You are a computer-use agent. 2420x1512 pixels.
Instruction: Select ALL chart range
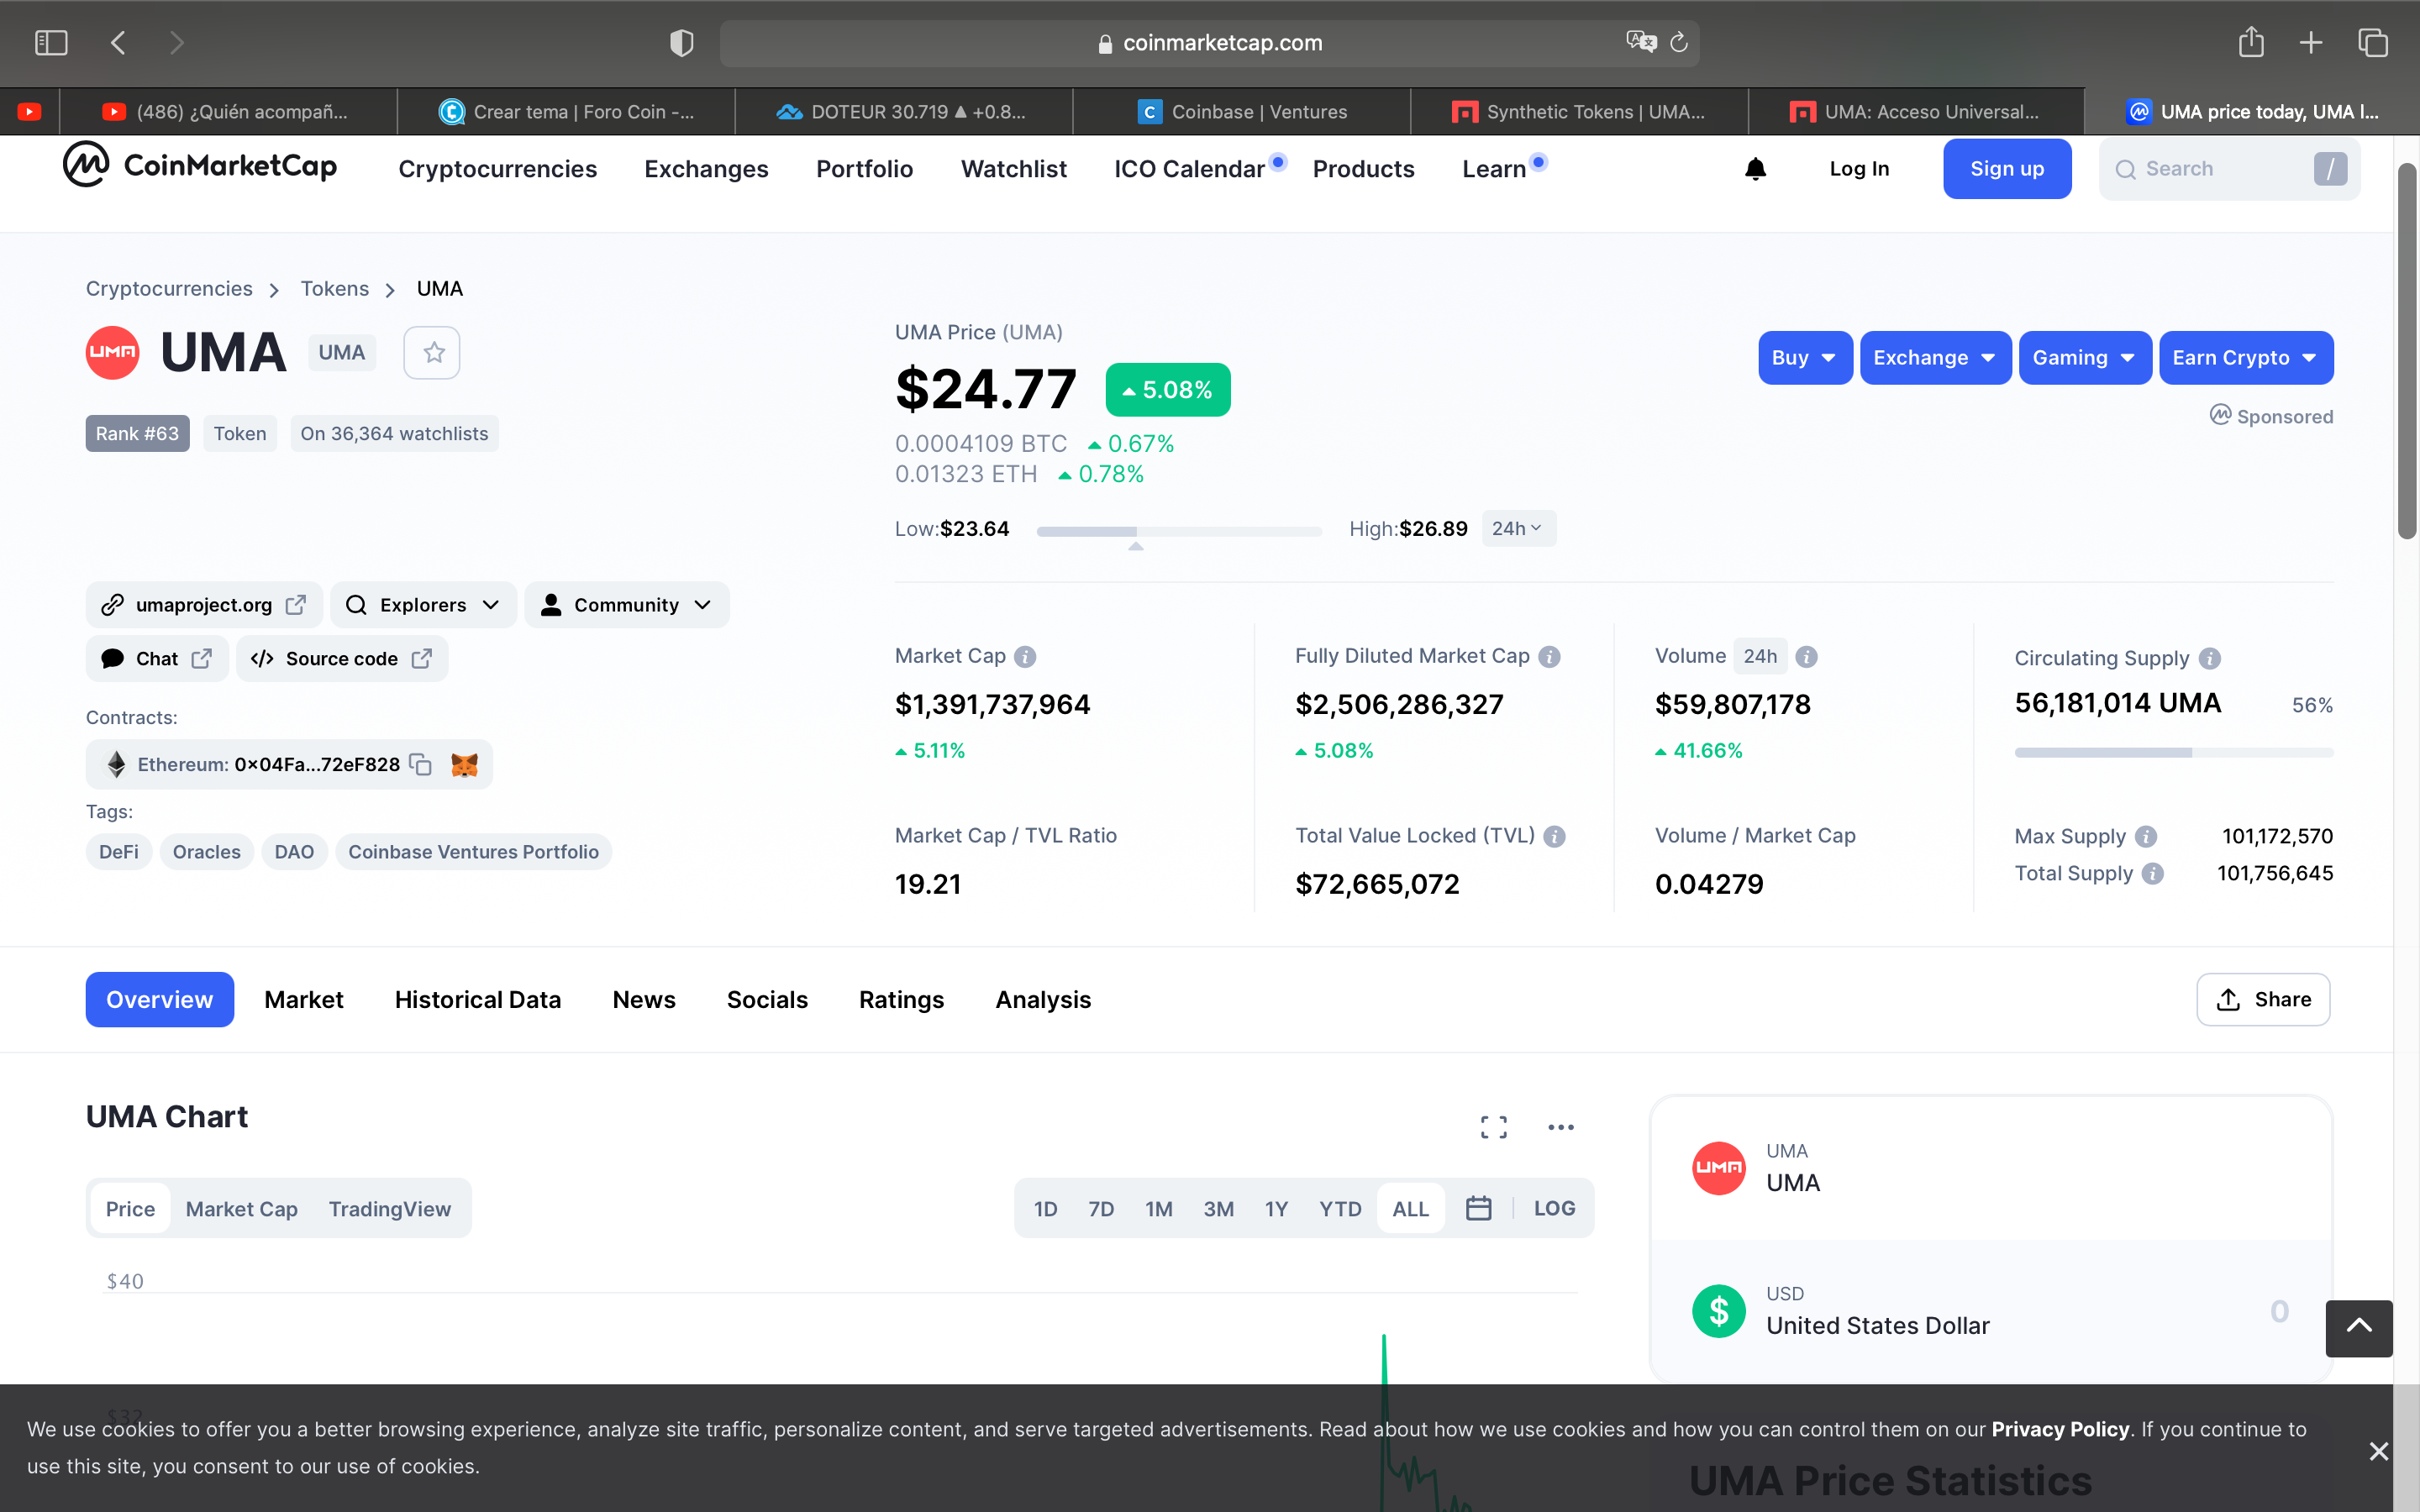point(1410,1208)
